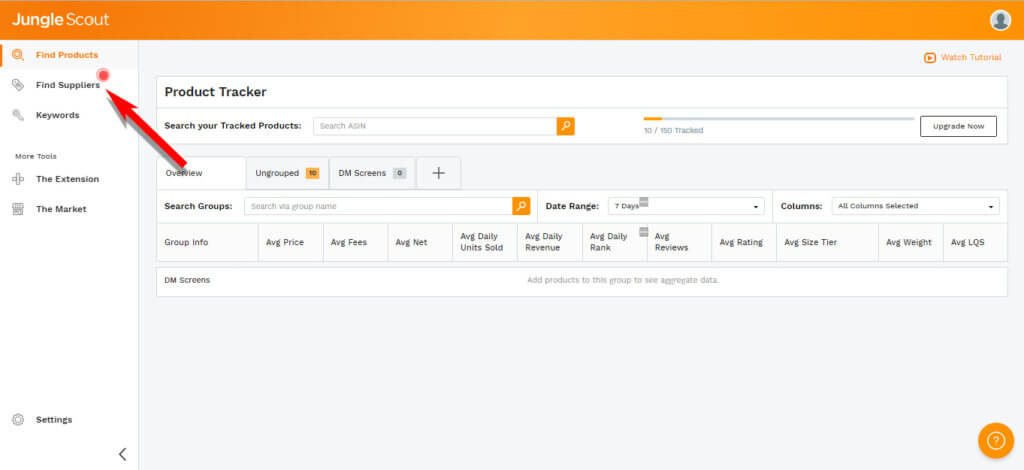Click the Find Suppliers tag icon
The height and width of the screenshot is (470, 1024).
pos(18,85)
